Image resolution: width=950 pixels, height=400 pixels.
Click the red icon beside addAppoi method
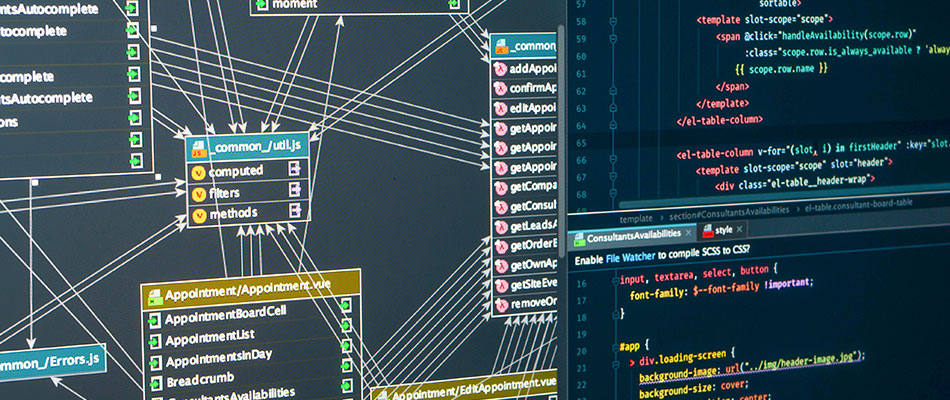coord(500,69)
